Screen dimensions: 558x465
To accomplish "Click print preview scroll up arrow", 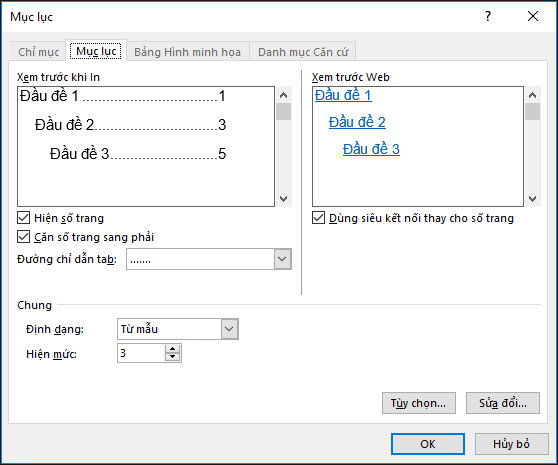I will (x=284, y=95).
